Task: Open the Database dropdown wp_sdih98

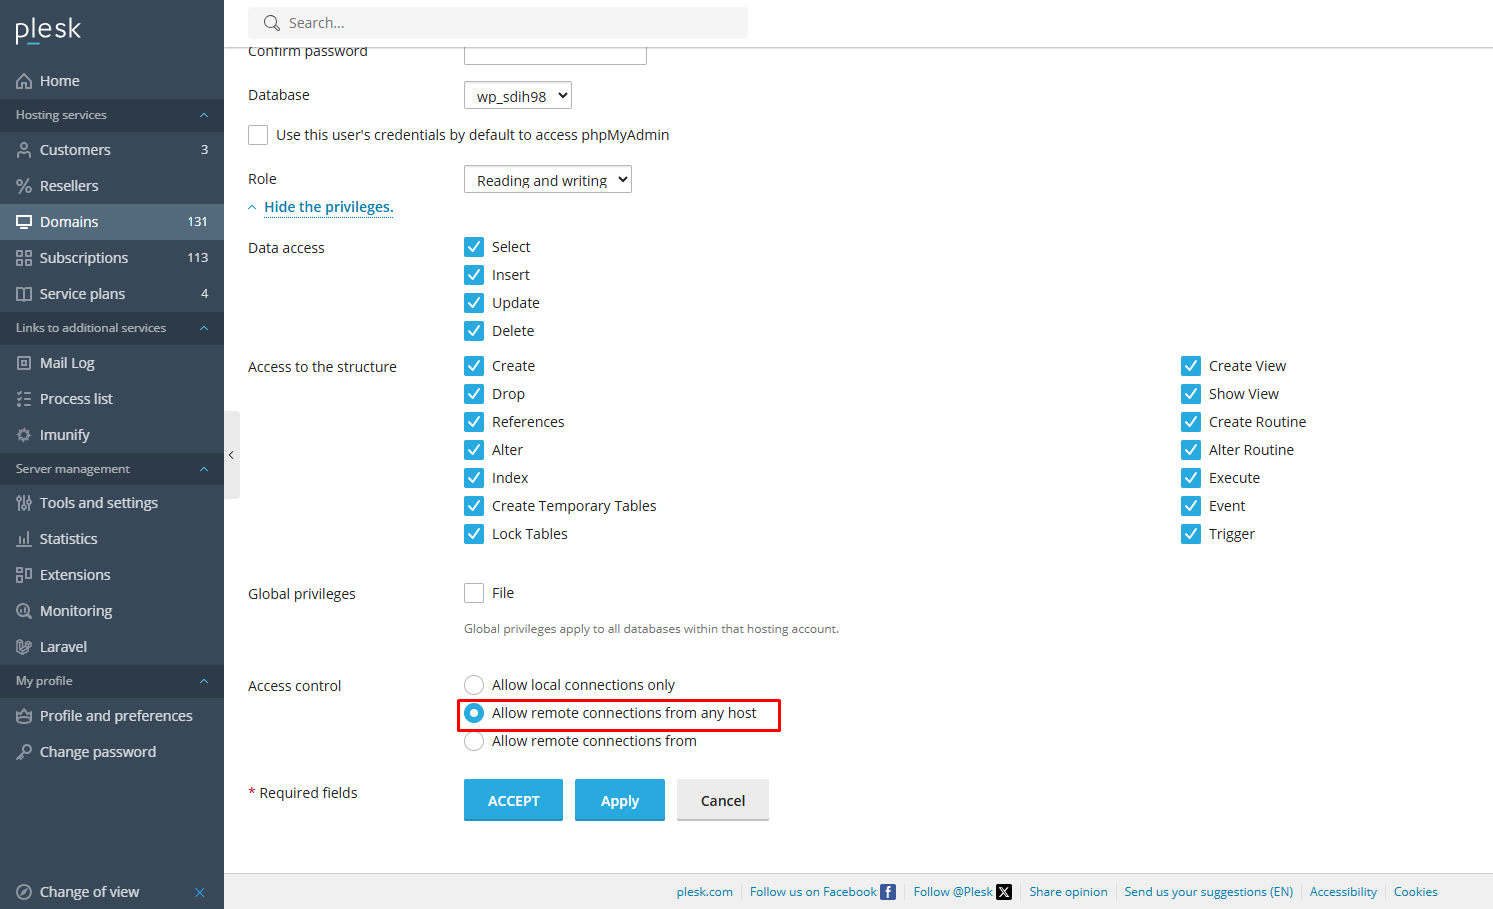Action: [518, 96]
